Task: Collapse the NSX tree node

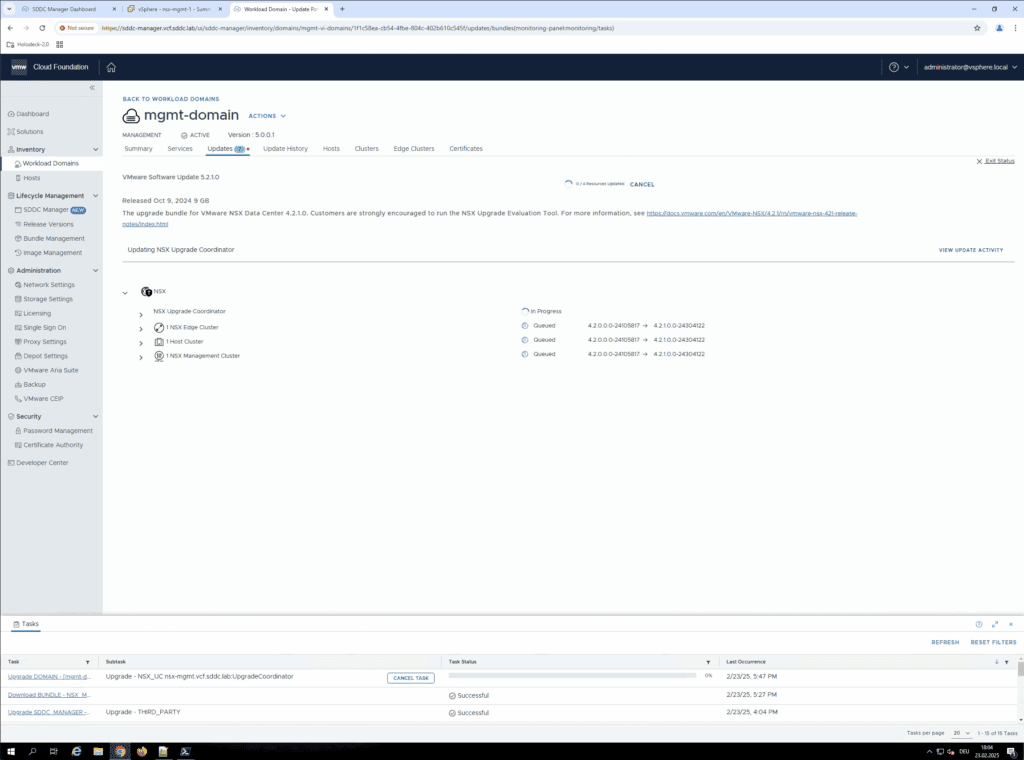Action: 125,293
